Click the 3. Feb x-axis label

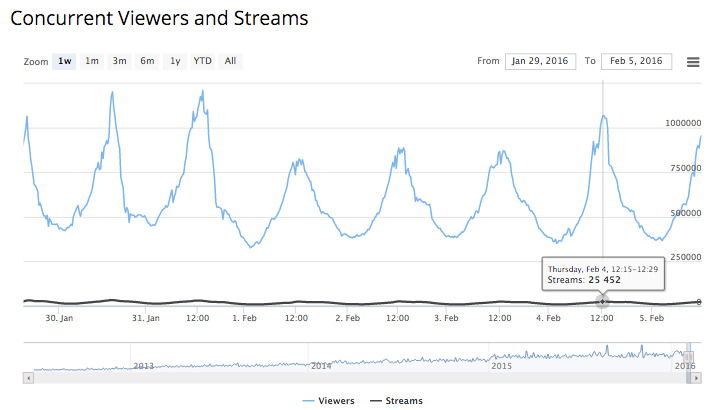(x=446, y=318)
